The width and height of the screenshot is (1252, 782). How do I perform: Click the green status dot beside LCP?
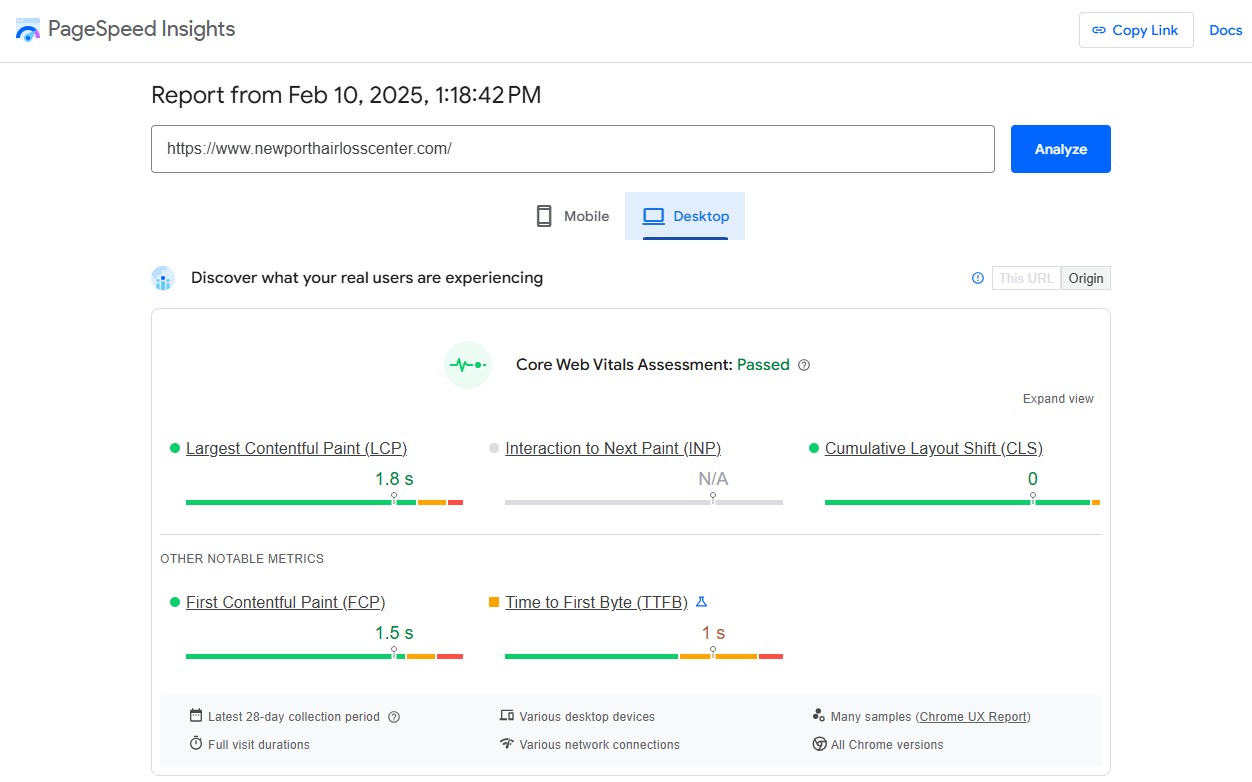[x=175, y=449]
